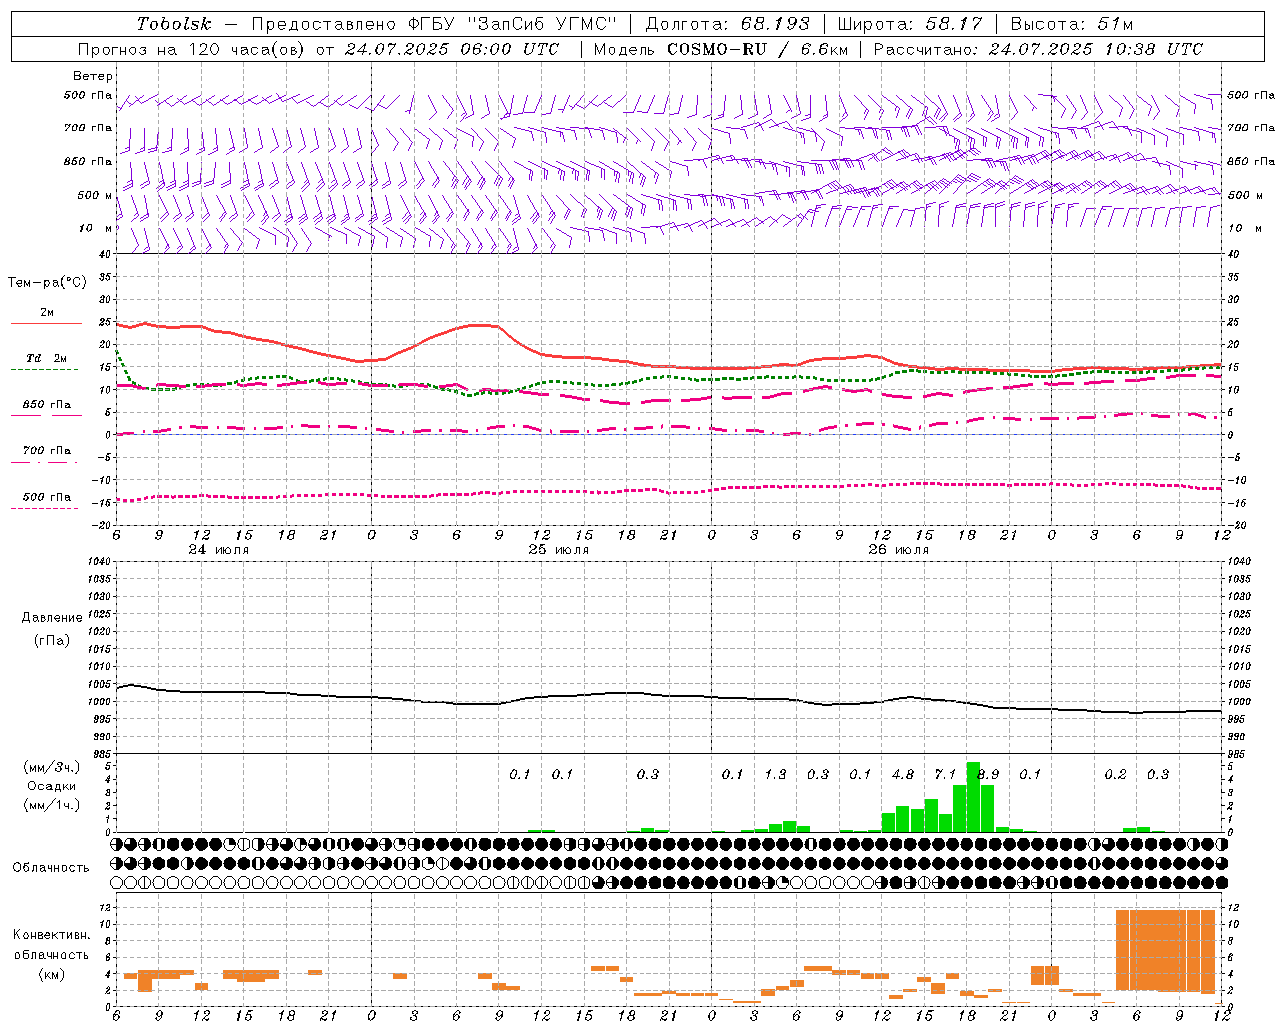Screen dimensions: 1280x1024
Task: Click the 'Ветер' wind panel label
Action: pos(93,76)
